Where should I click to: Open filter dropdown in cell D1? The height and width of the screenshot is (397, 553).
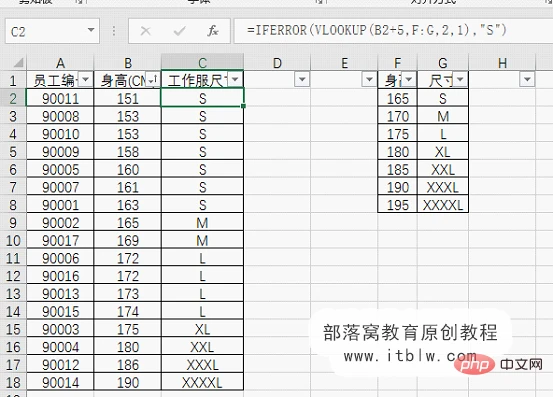click(x=302, y=79)
